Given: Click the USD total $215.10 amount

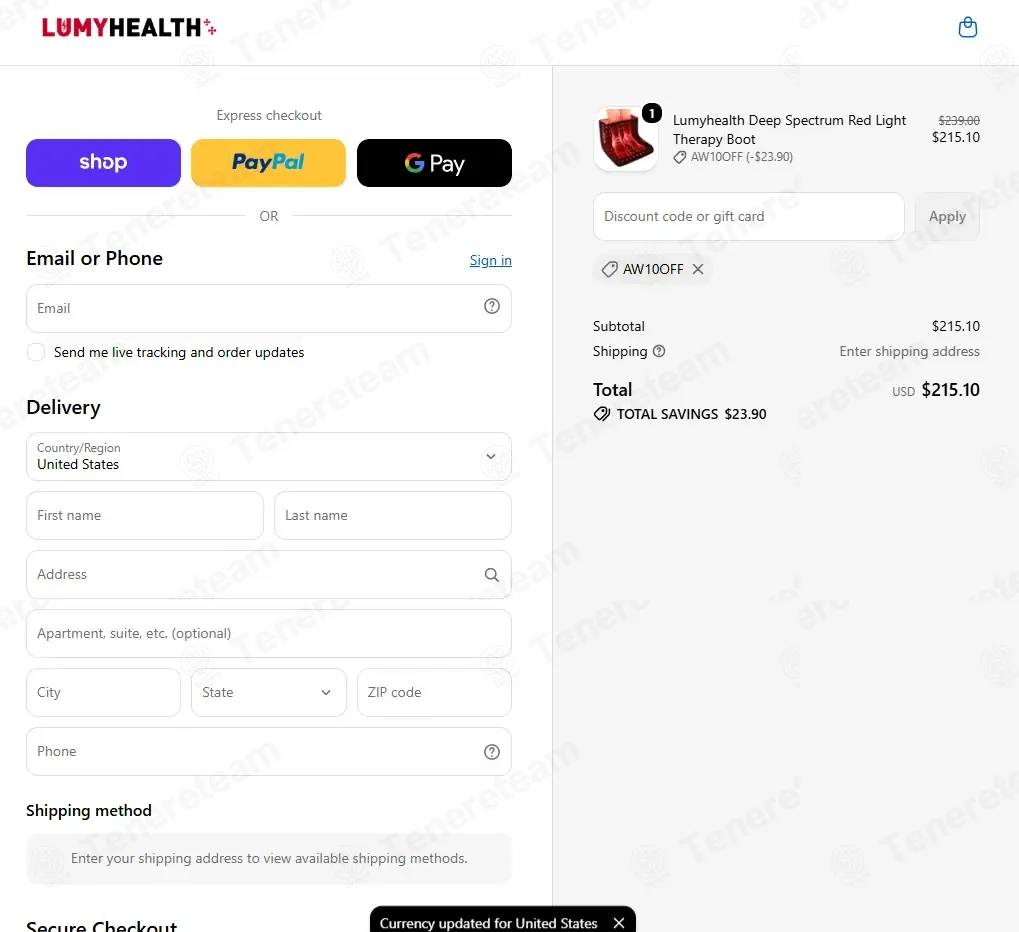Looking at the screenshot, I should click(x=950, y=390).
